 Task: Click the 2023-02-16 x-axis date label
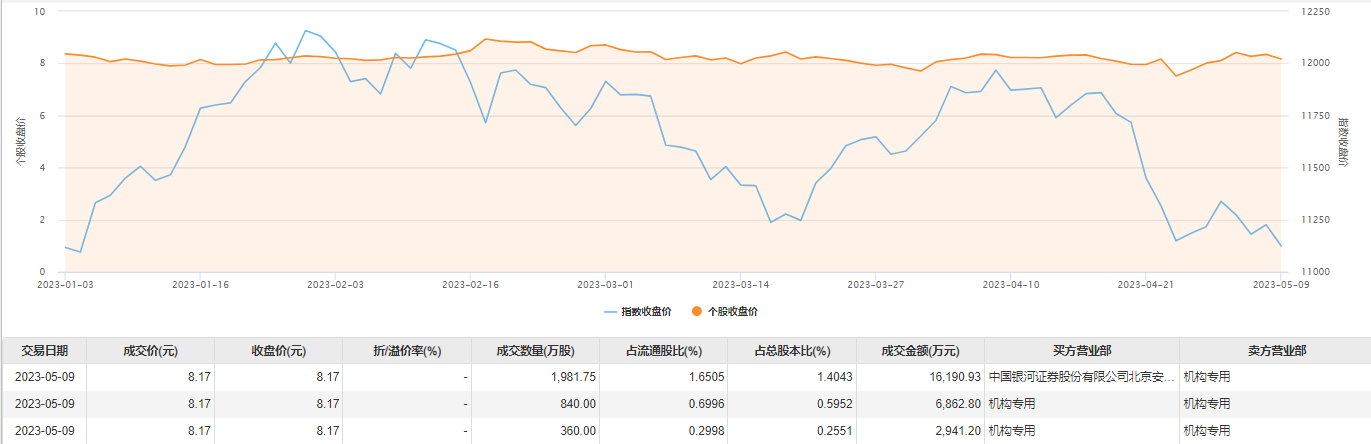[x=471, y=284]
